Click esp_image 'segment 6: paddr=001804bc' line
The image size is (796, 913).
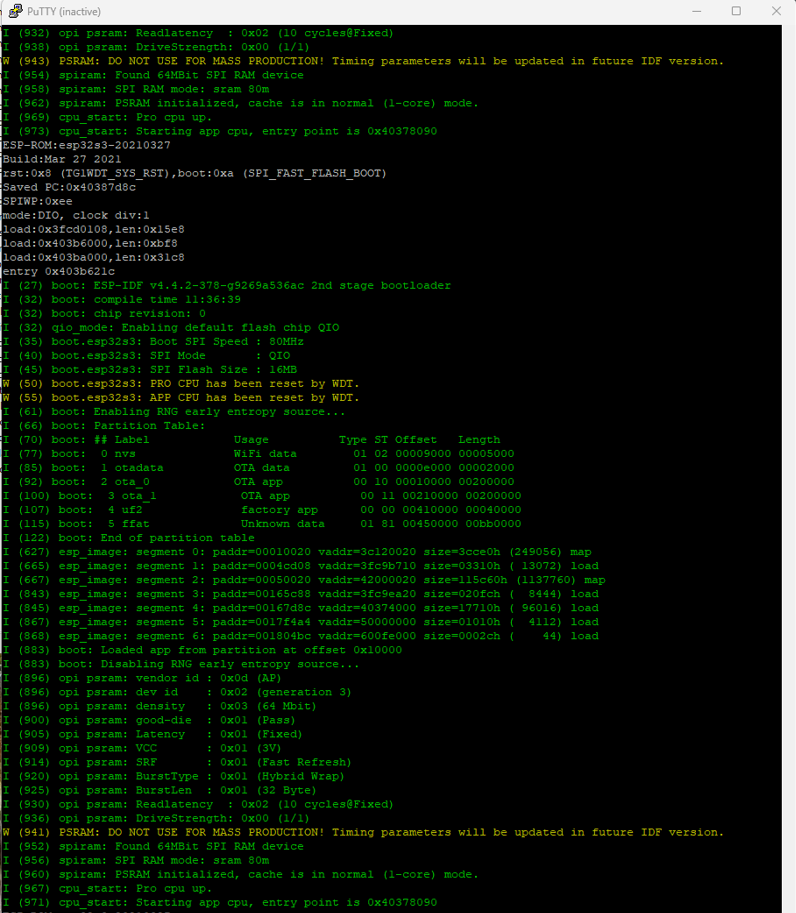point(300,636)
